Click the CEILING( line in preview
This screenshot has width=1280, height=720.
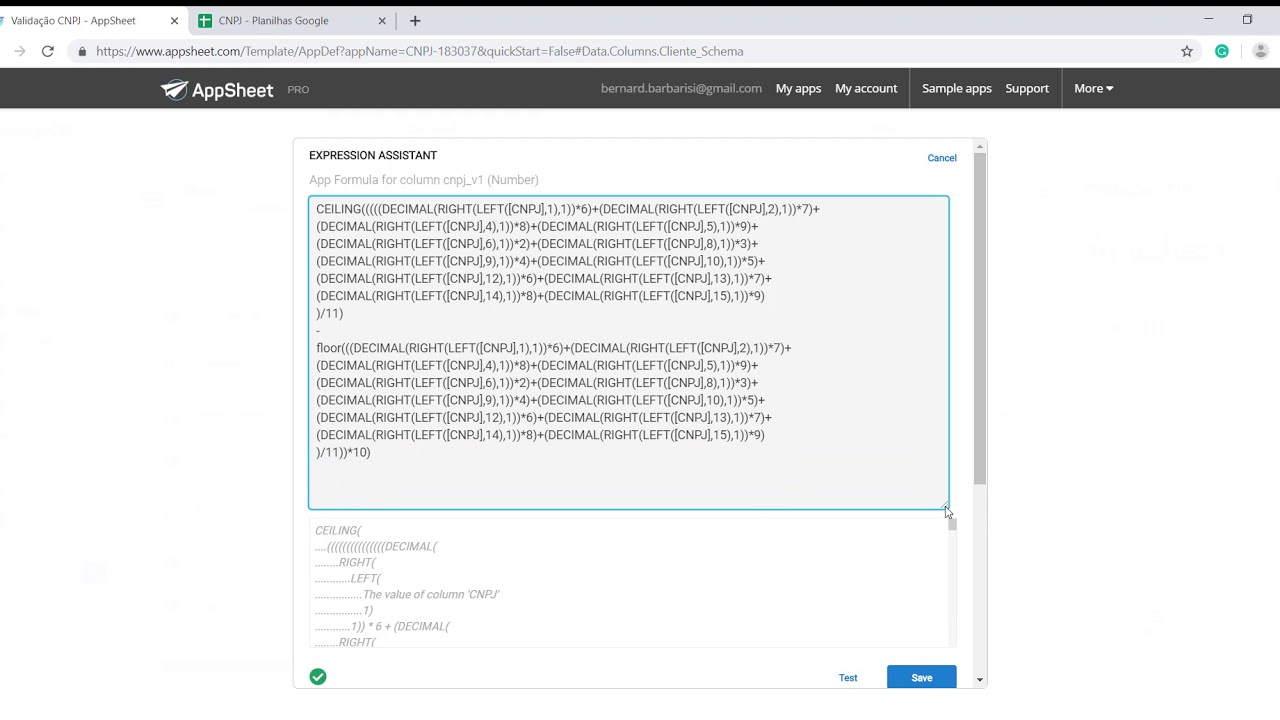tap(338, 530)
